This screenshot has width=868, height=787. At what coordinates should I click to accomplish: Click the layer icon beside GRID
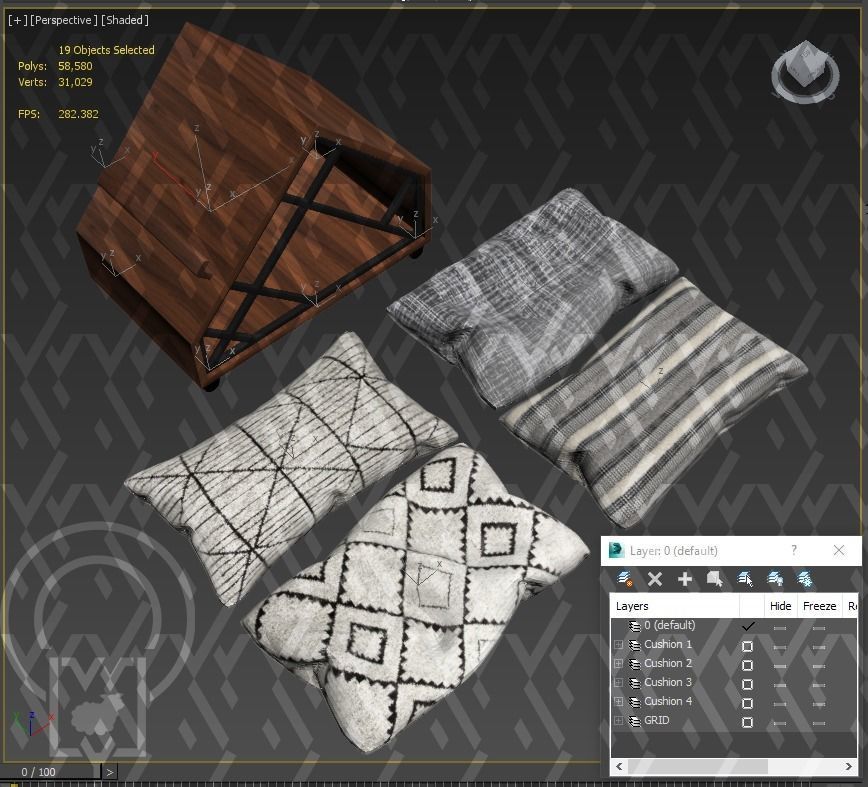[634, 721]
